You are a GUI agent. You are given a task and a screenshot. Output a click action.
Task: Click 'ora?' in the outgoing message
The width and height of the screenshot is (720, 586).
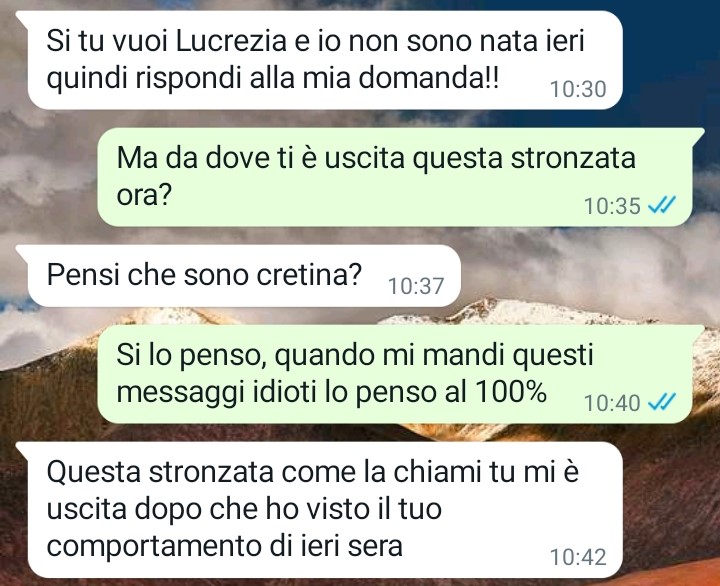coord(144,196)
